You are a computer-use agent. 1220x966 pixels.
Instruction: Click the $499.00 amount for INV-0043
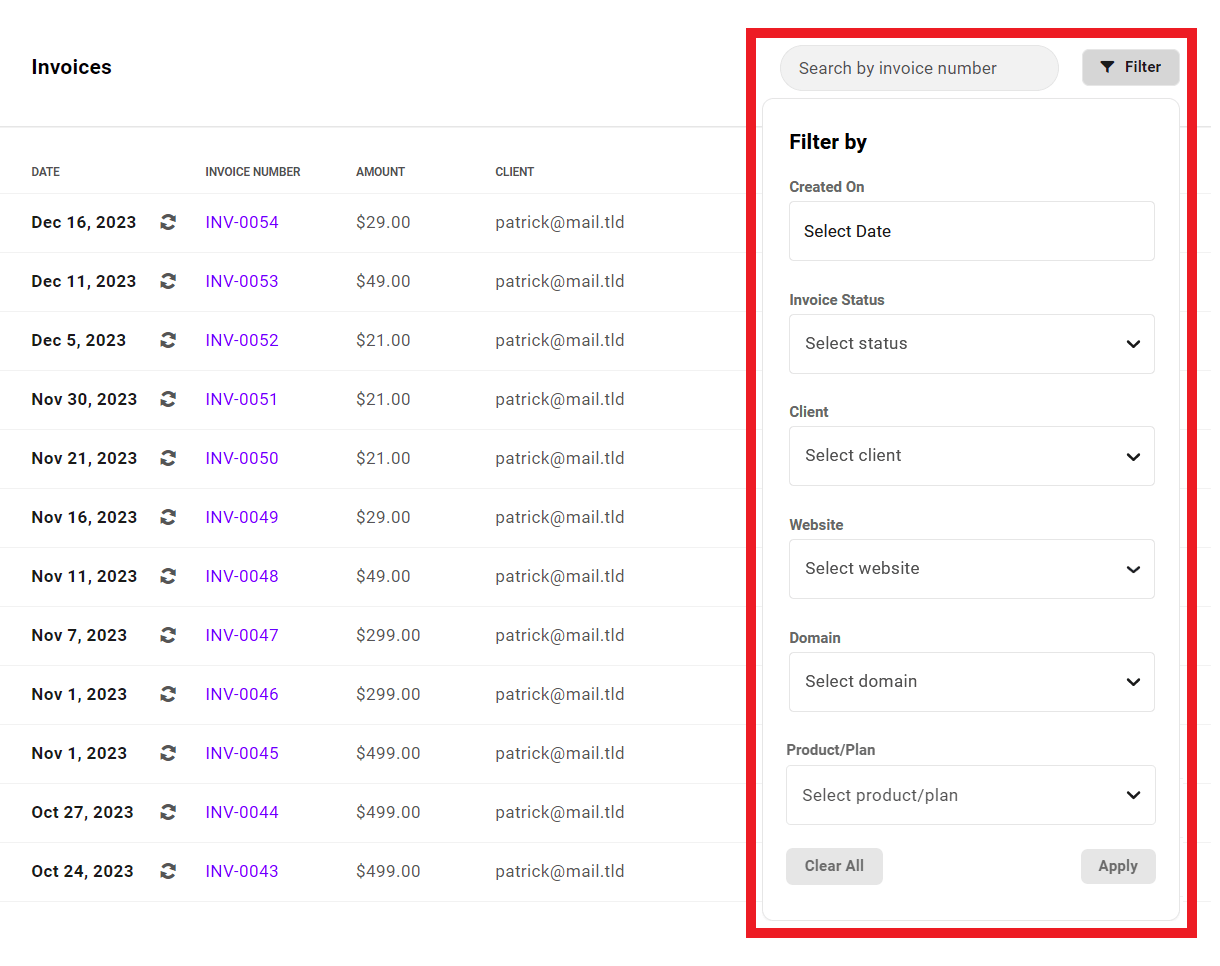pos(388,871)
